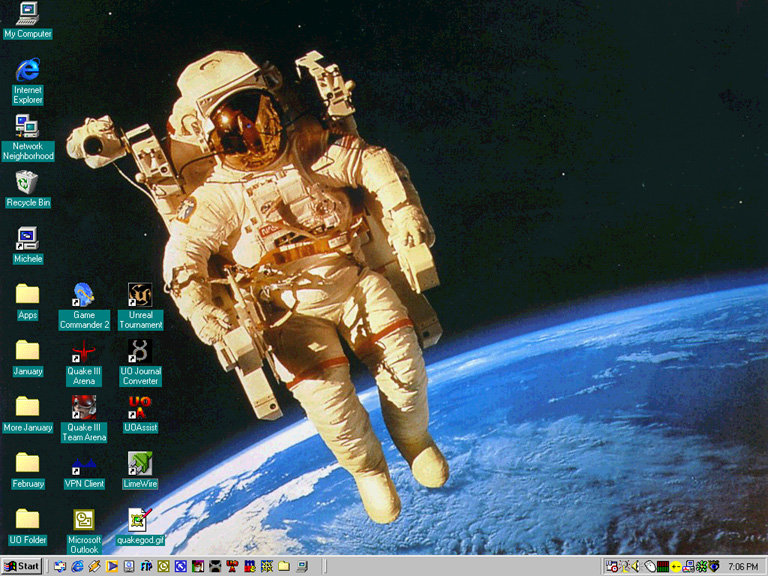Select the LimeWire shortcut

point(141,471)
